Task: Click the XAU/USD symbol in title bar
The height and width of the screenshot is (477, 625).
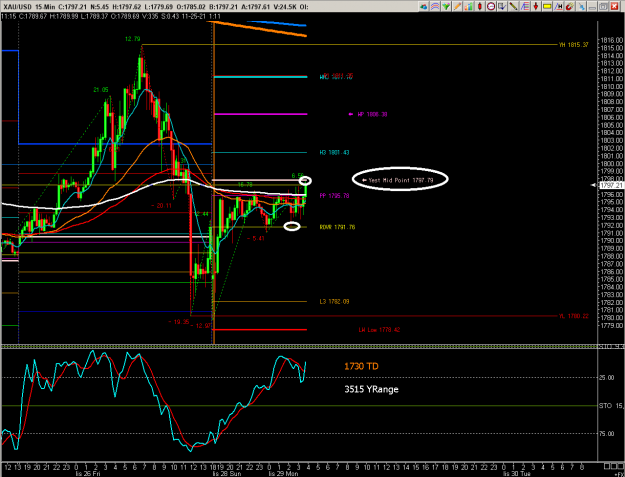Action: point(17,7)
